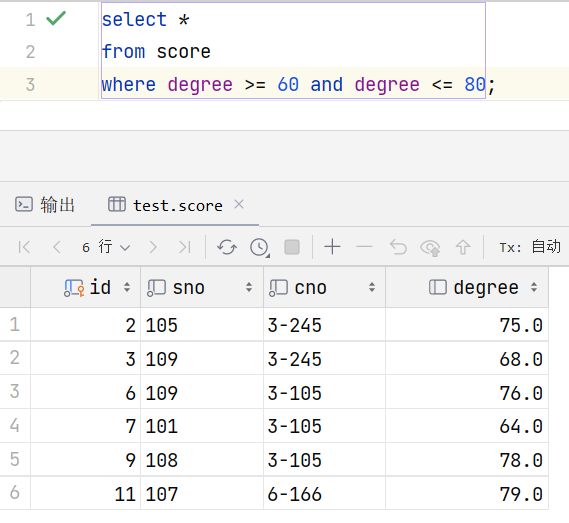
Task: Open the Tx: 自动 transaction mode selector
Action: tap(530, 247)
